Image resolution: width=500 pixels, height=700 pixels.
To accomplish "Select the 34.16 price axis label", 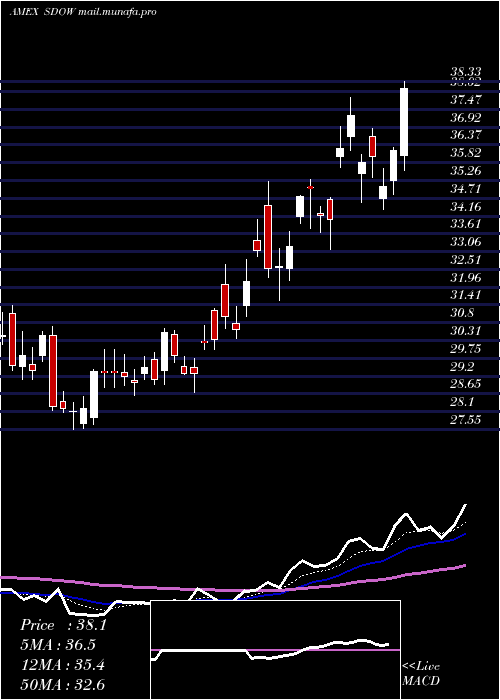I will click(466, 206).
